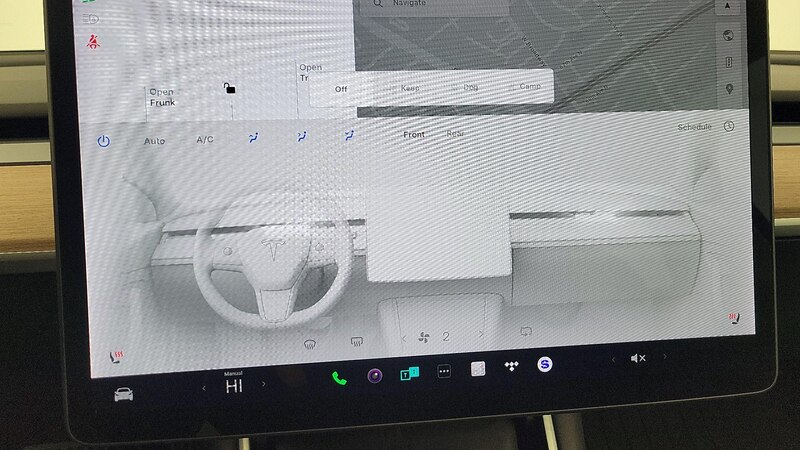Toggle the middle airflow vent icon

click(x=302, y=136)
